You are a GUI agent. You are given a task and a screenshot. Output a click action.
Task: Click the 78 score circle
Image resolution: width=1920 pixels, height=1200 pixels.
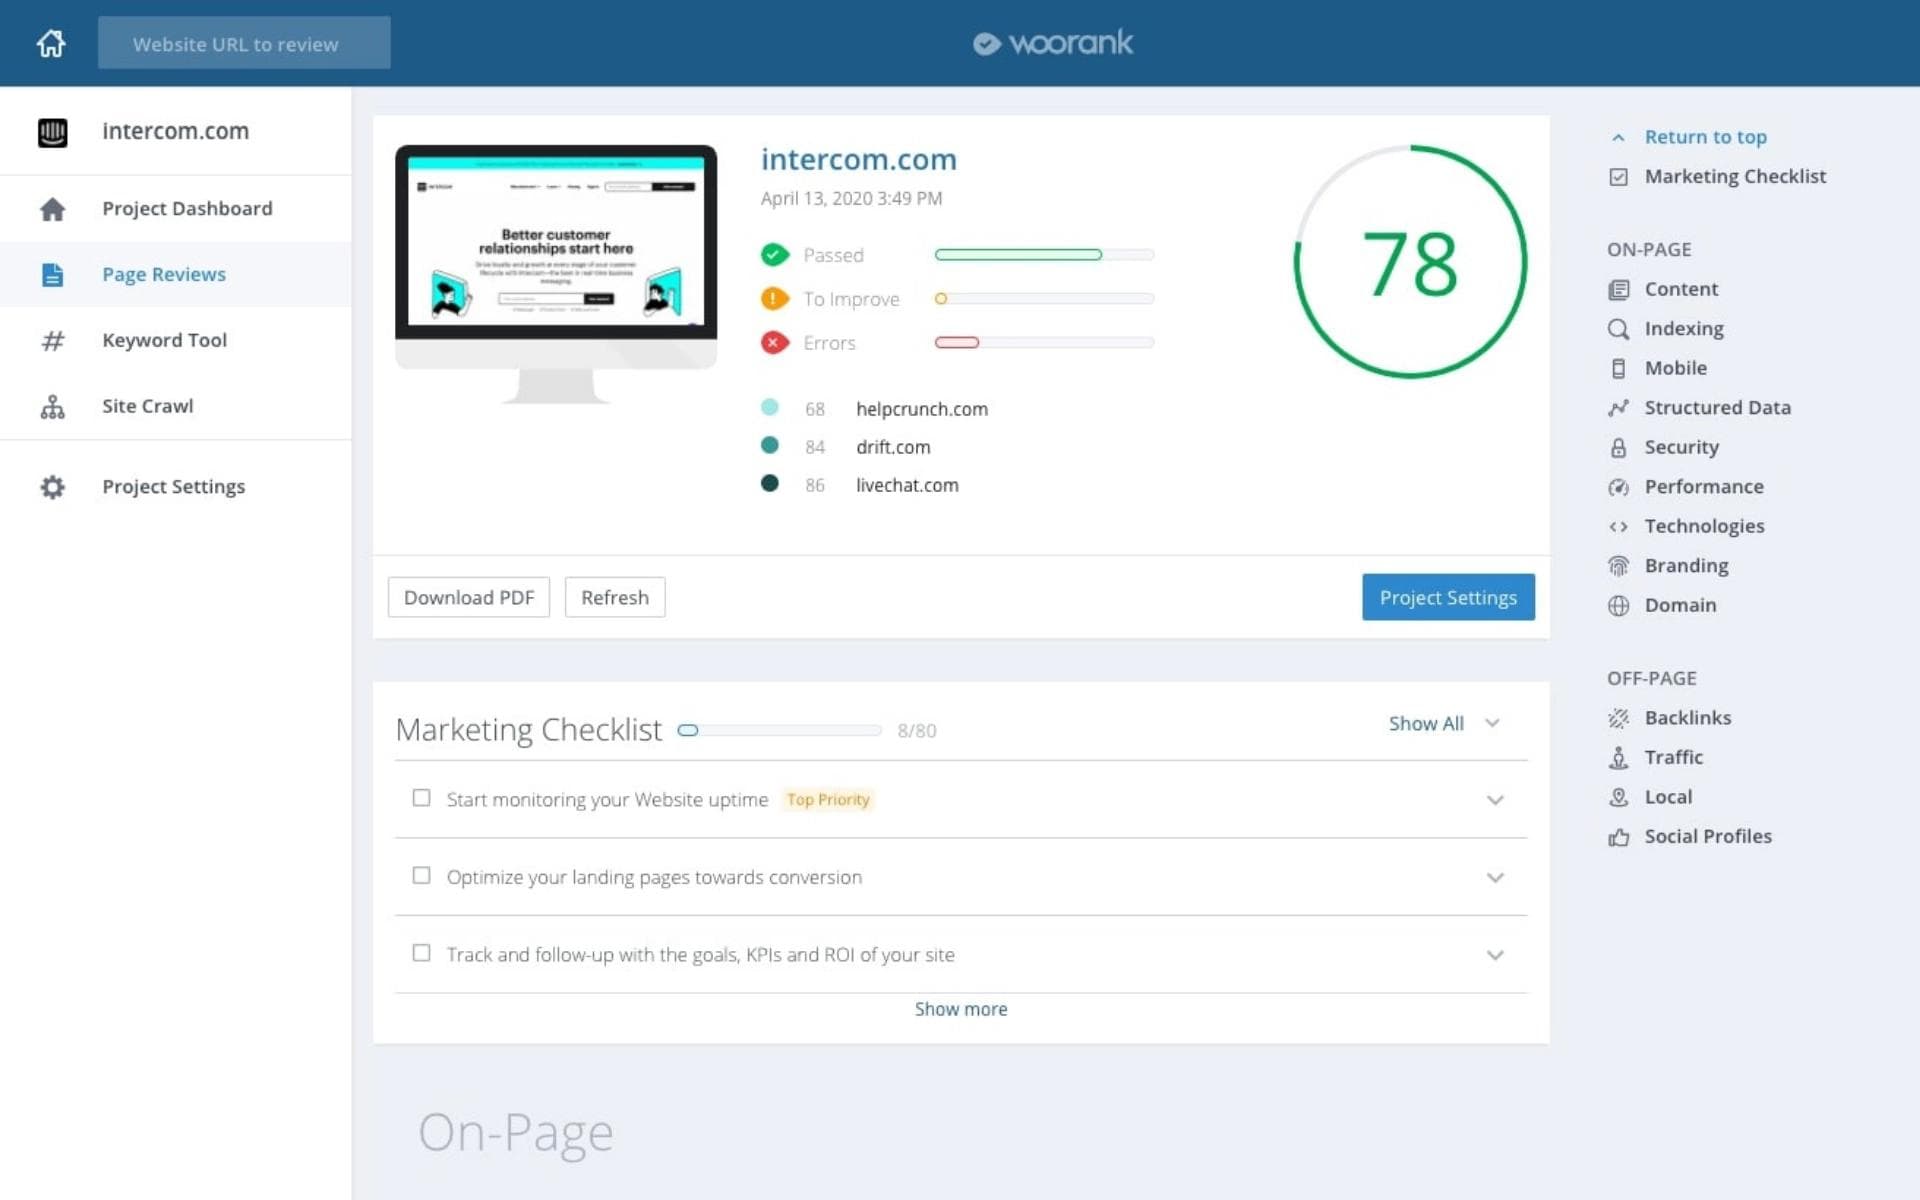pyautogui.click(x=1410, y=262)
